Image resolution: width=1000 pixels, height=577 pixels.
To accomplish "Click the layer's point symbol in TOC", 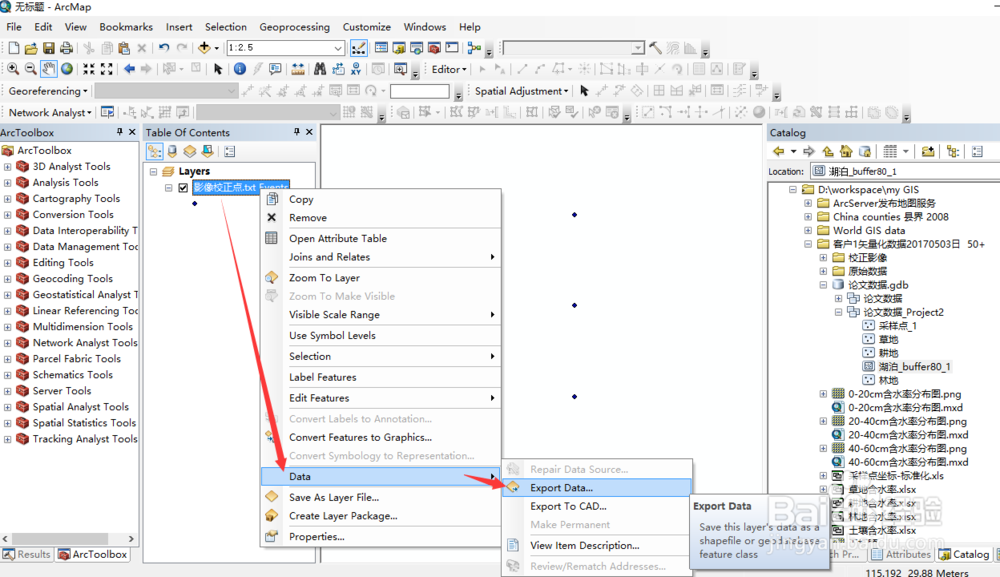I will pos(195,203).
